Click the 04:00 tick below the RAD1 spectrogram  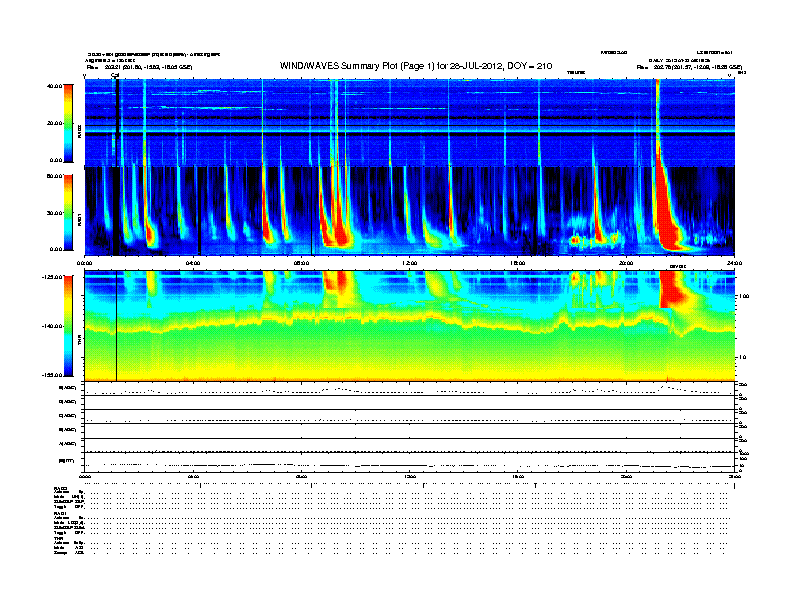point(193,263)
